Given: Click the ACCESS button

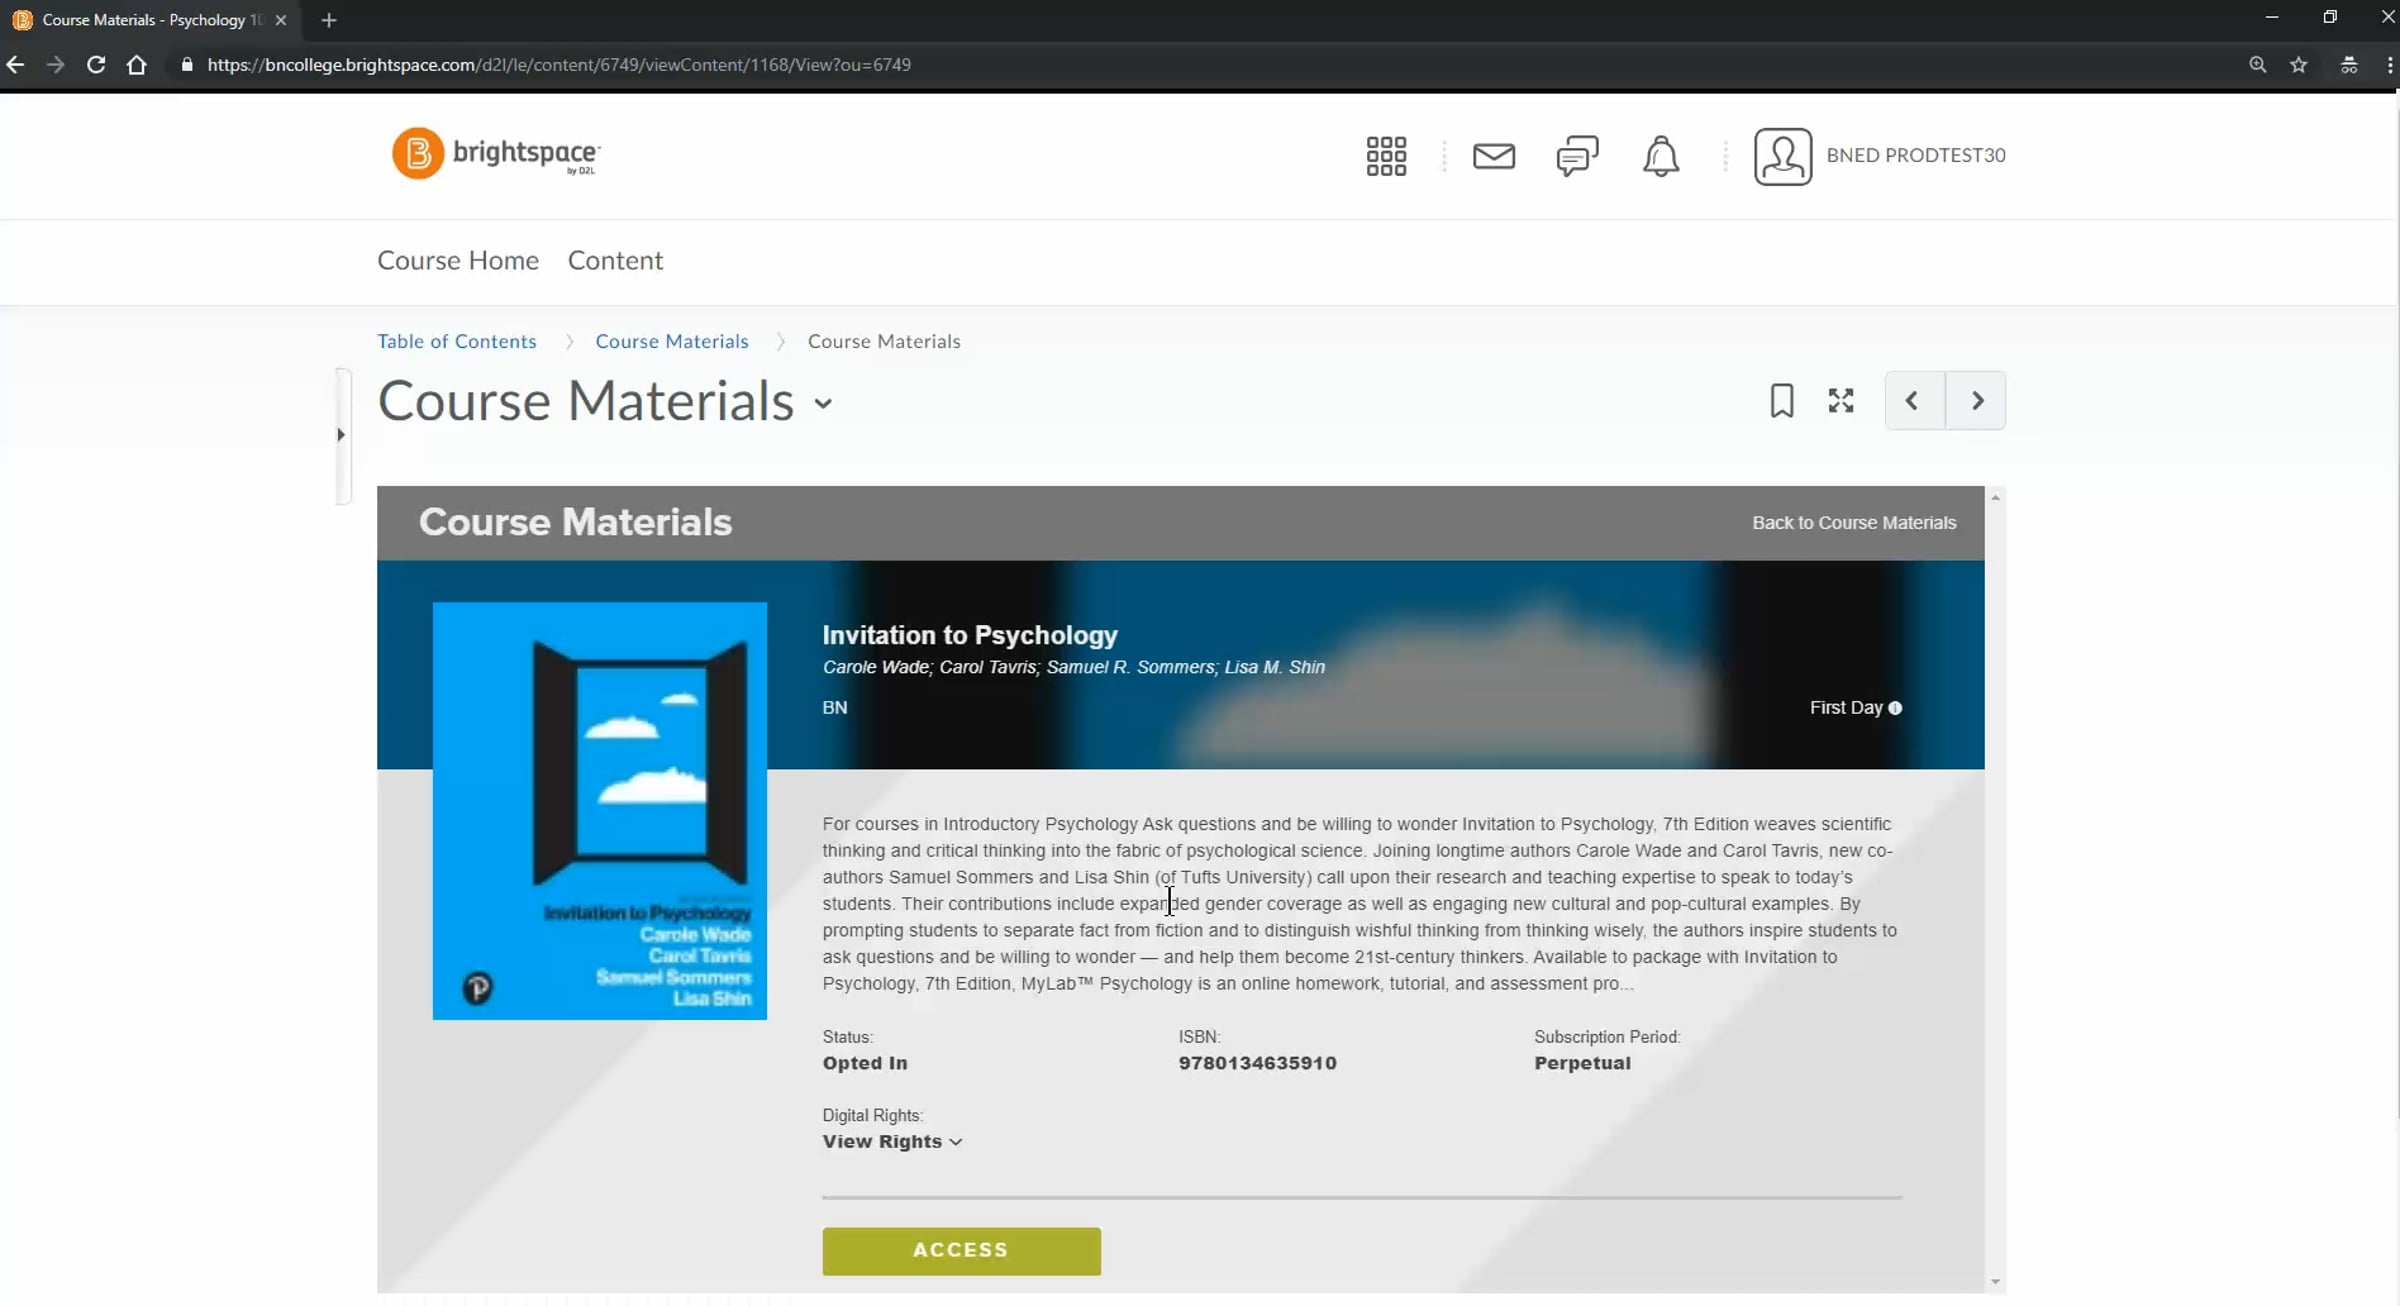Looking at the screenshot, I should click(961, 1251).
